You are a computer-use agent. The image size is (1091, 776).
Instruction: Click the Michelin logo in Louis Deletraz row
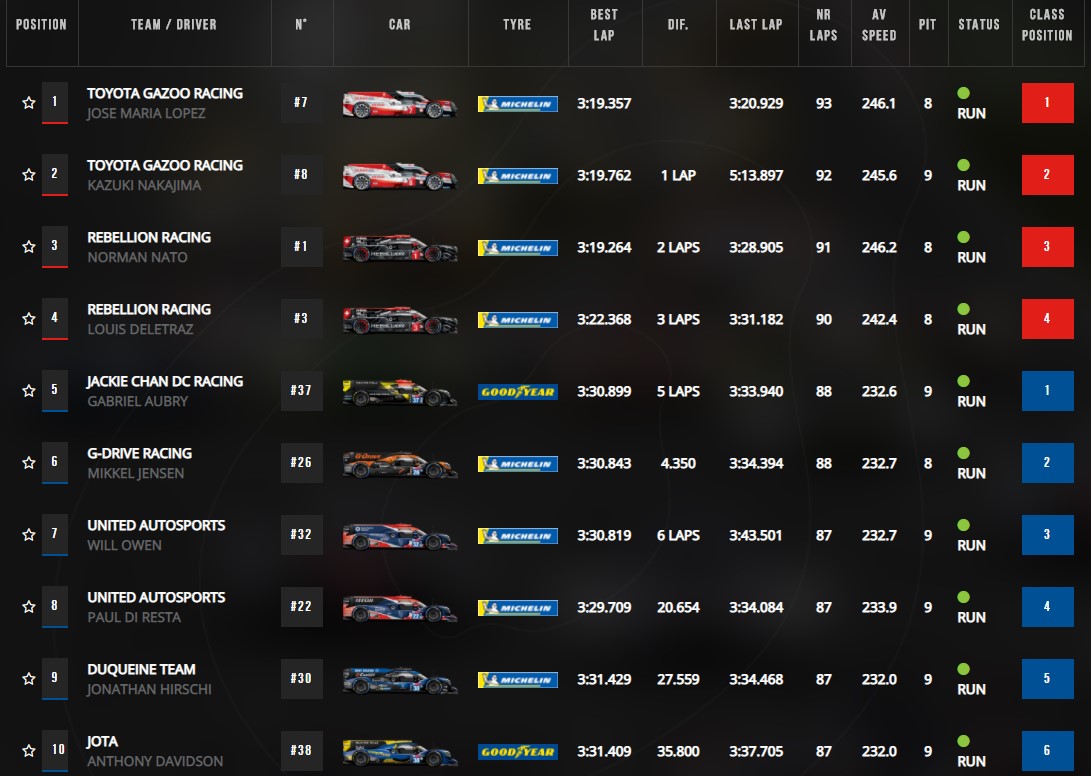pyautogui.click(x=518, y=320)
